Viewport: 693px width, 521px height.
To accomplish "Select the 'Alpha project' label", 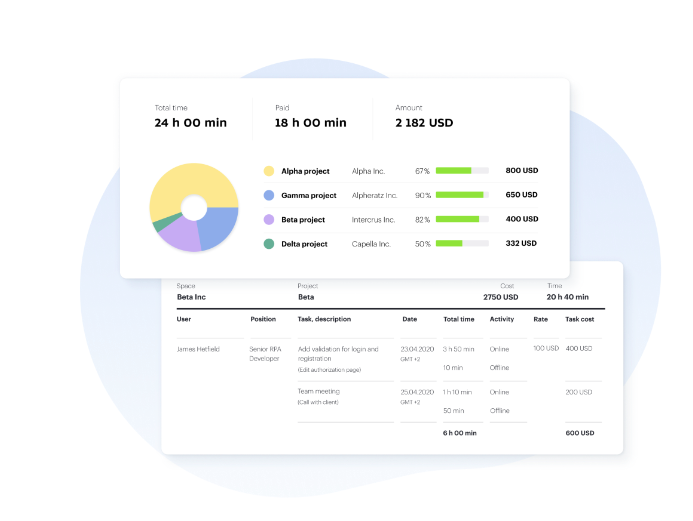I will tap(305, 171).
